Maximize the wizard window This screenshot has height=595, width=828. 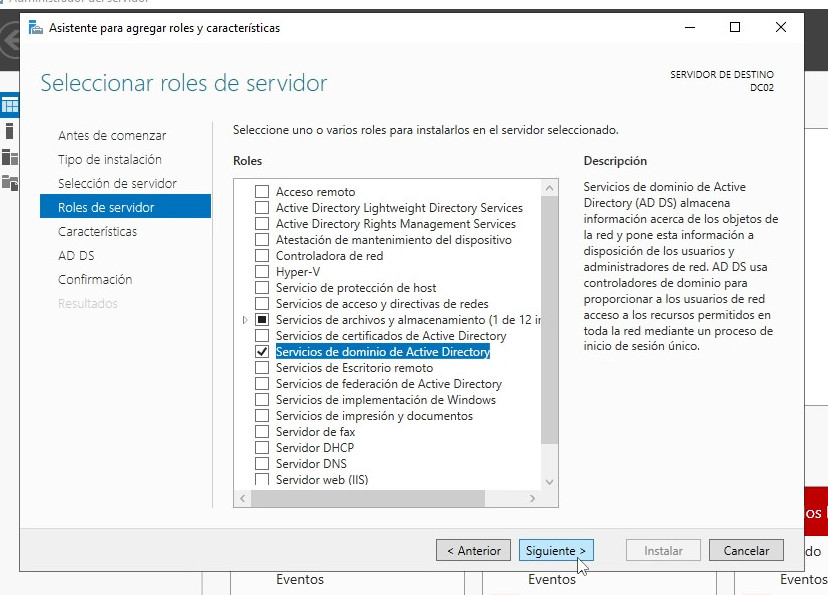click(x=735, y=28)
